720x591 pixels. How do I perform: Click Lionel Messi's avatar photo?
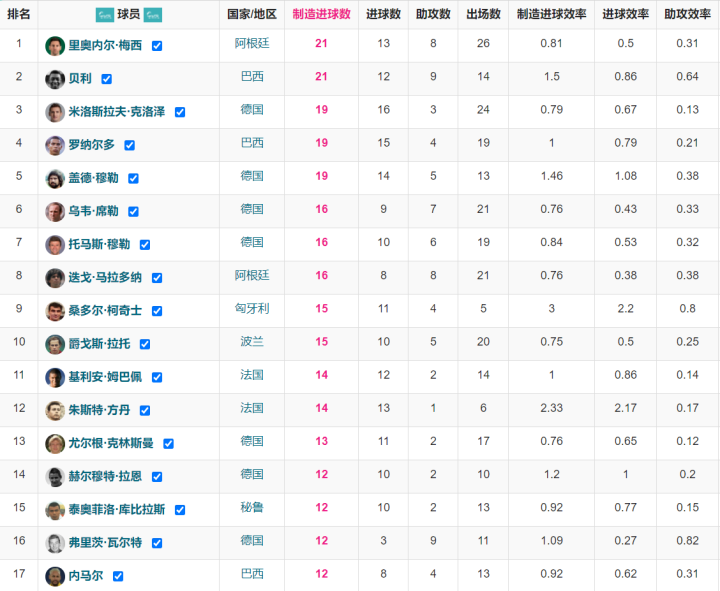coord(54,46)
